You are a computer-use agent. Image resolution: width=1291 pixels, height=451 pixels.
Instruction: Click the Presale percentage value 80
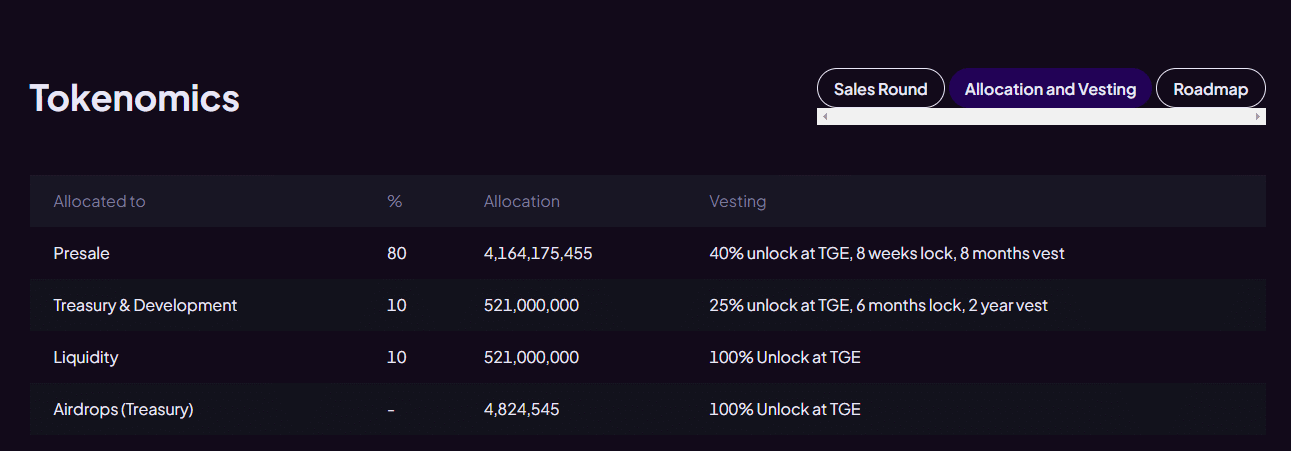click(x=397, y=254)
